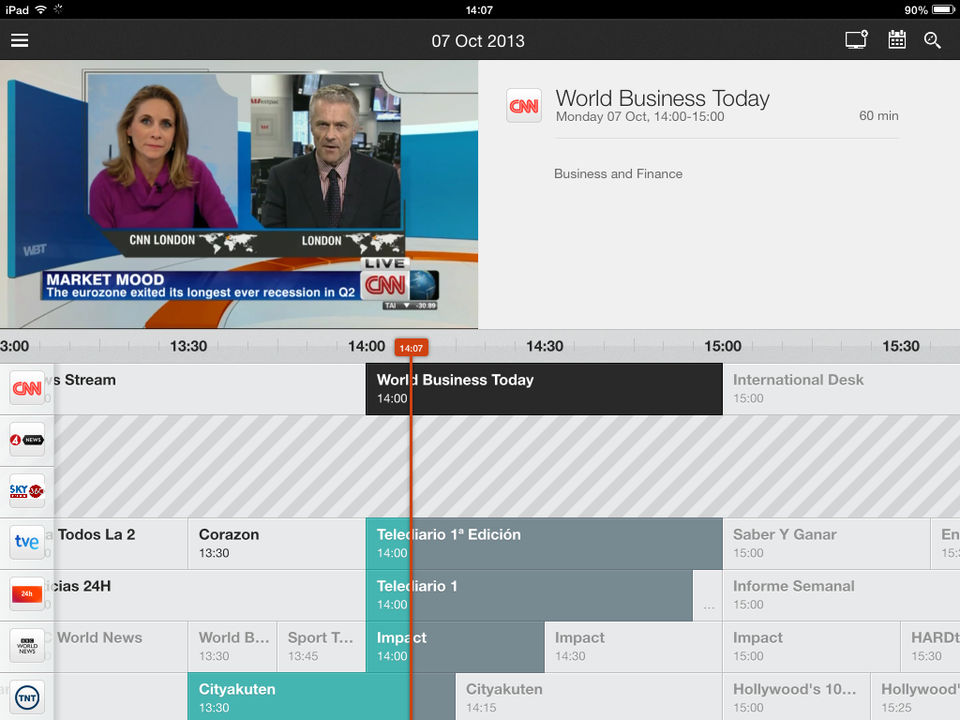Tap the 07 Oct 2013 date title
This screenshot has width=960, height=720.
[478, 41]
